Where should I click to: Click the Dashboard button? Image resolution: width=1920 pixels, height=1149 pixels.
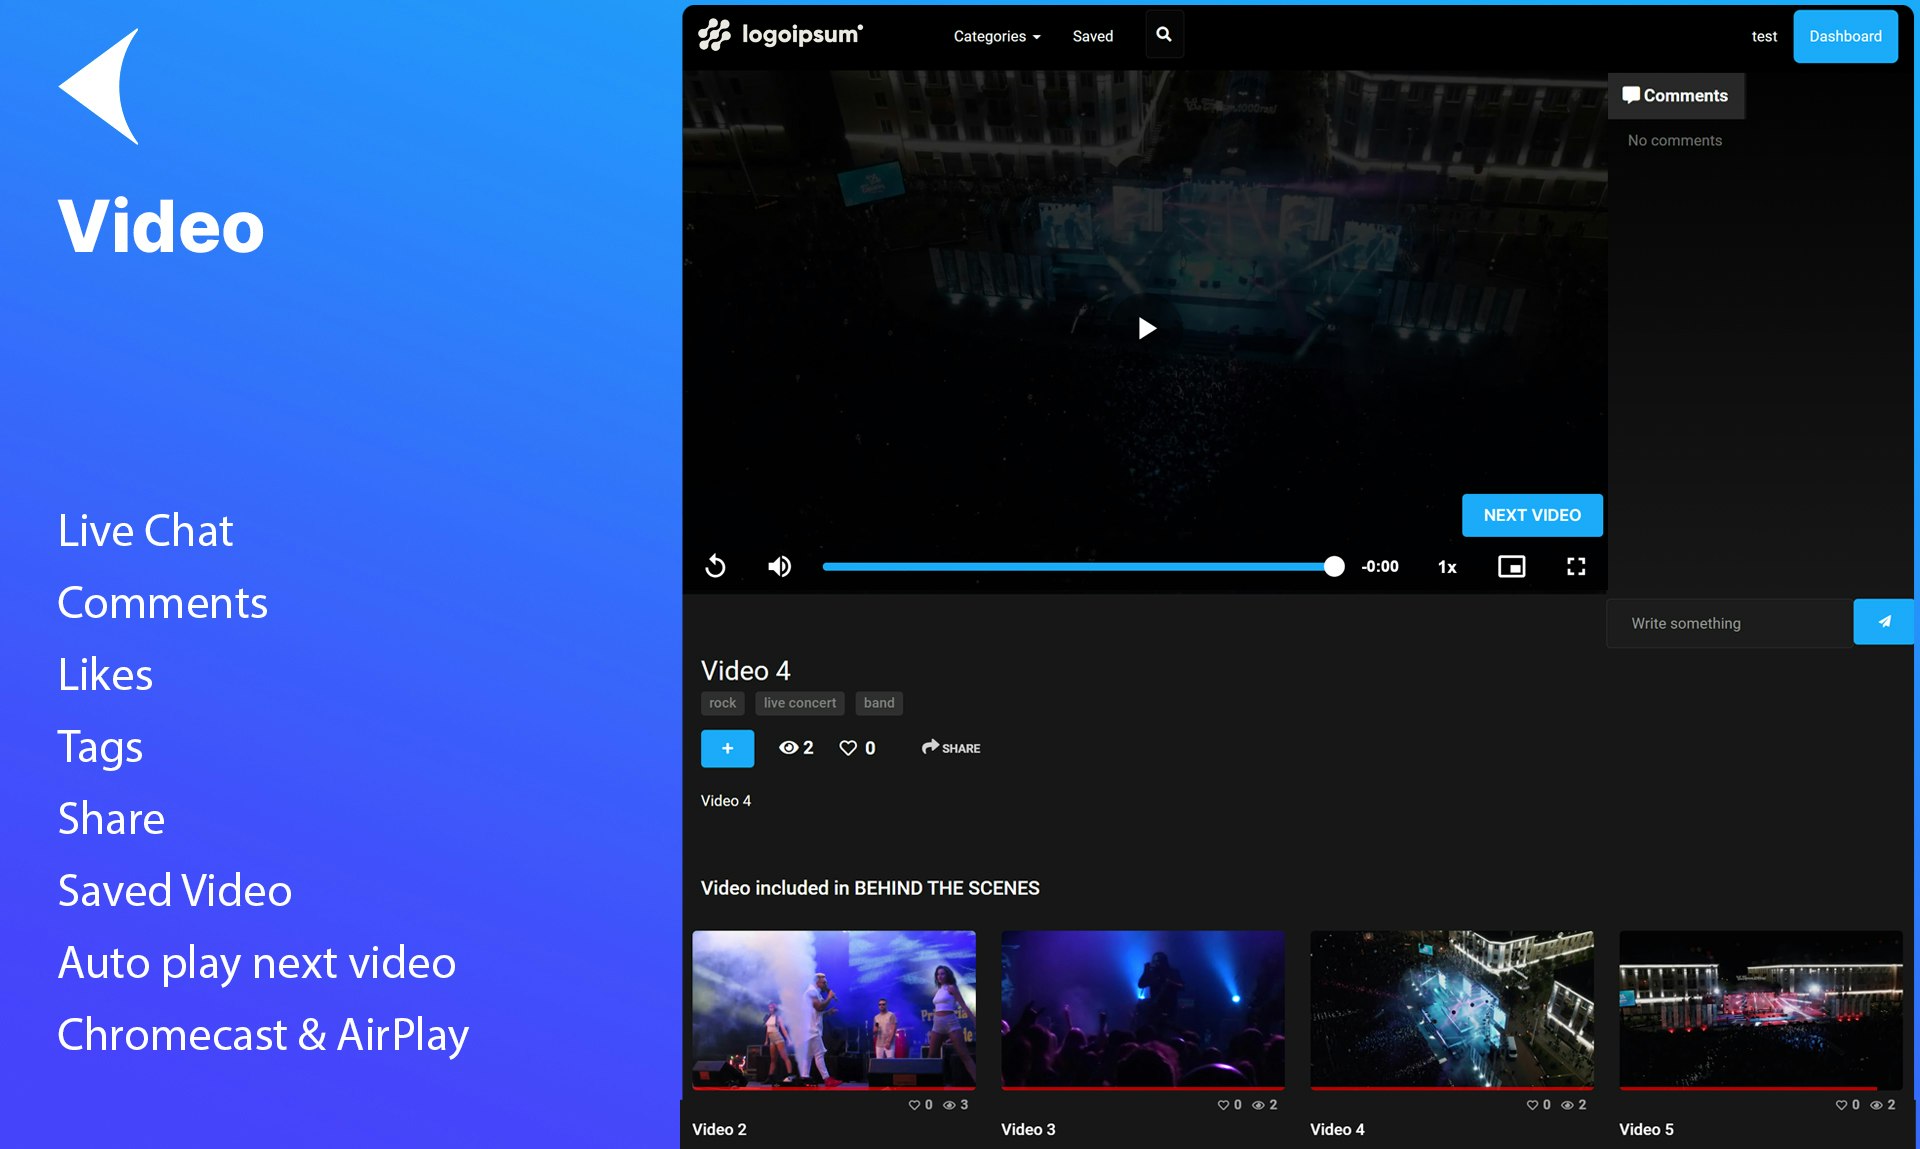click(x=1845, y=36)
